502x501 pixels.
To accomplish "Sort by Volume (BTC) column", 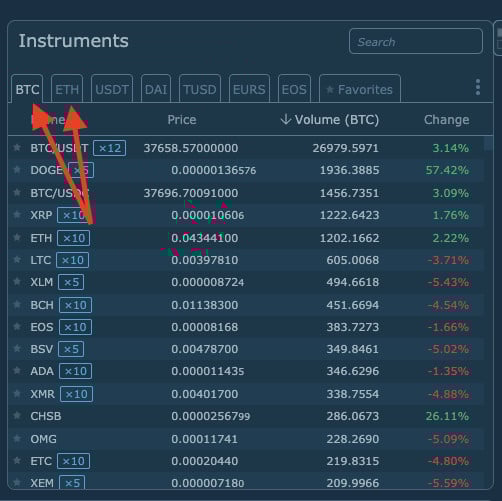I will pyautogui.click(x=330, y=120).
